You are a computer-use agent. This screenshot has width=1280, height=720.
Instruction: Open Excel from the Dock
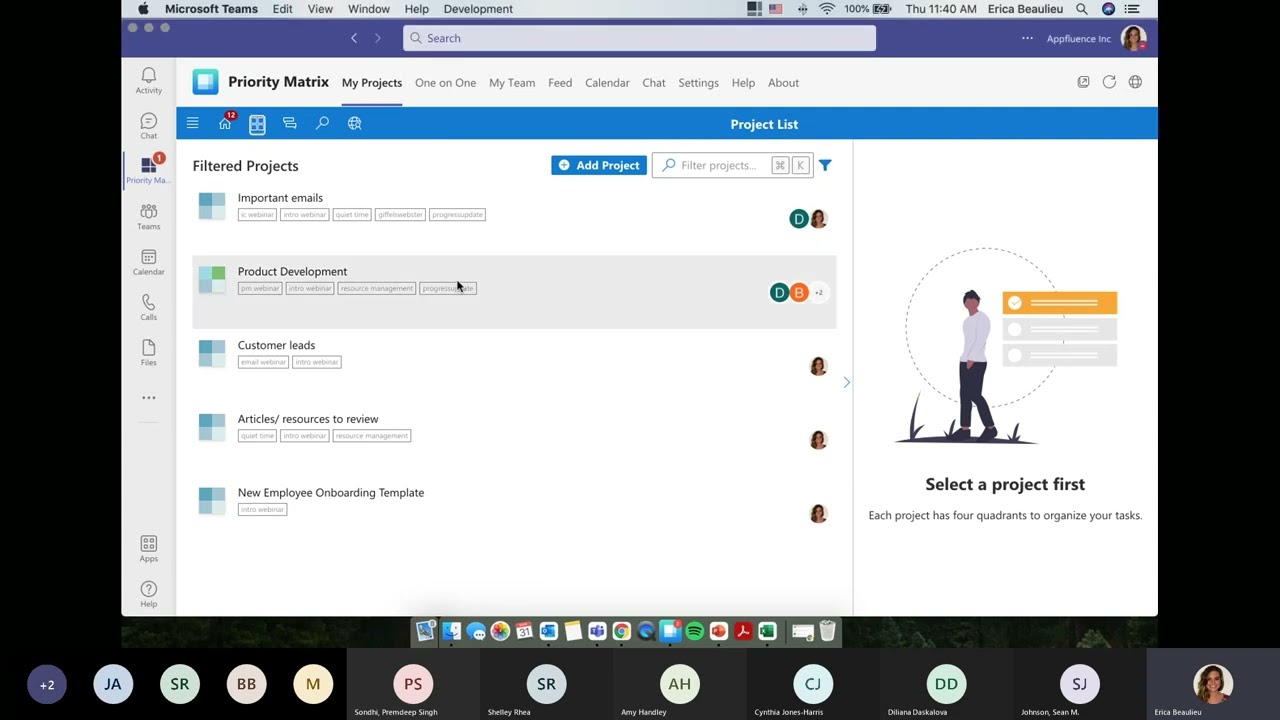tap(767, 631)
